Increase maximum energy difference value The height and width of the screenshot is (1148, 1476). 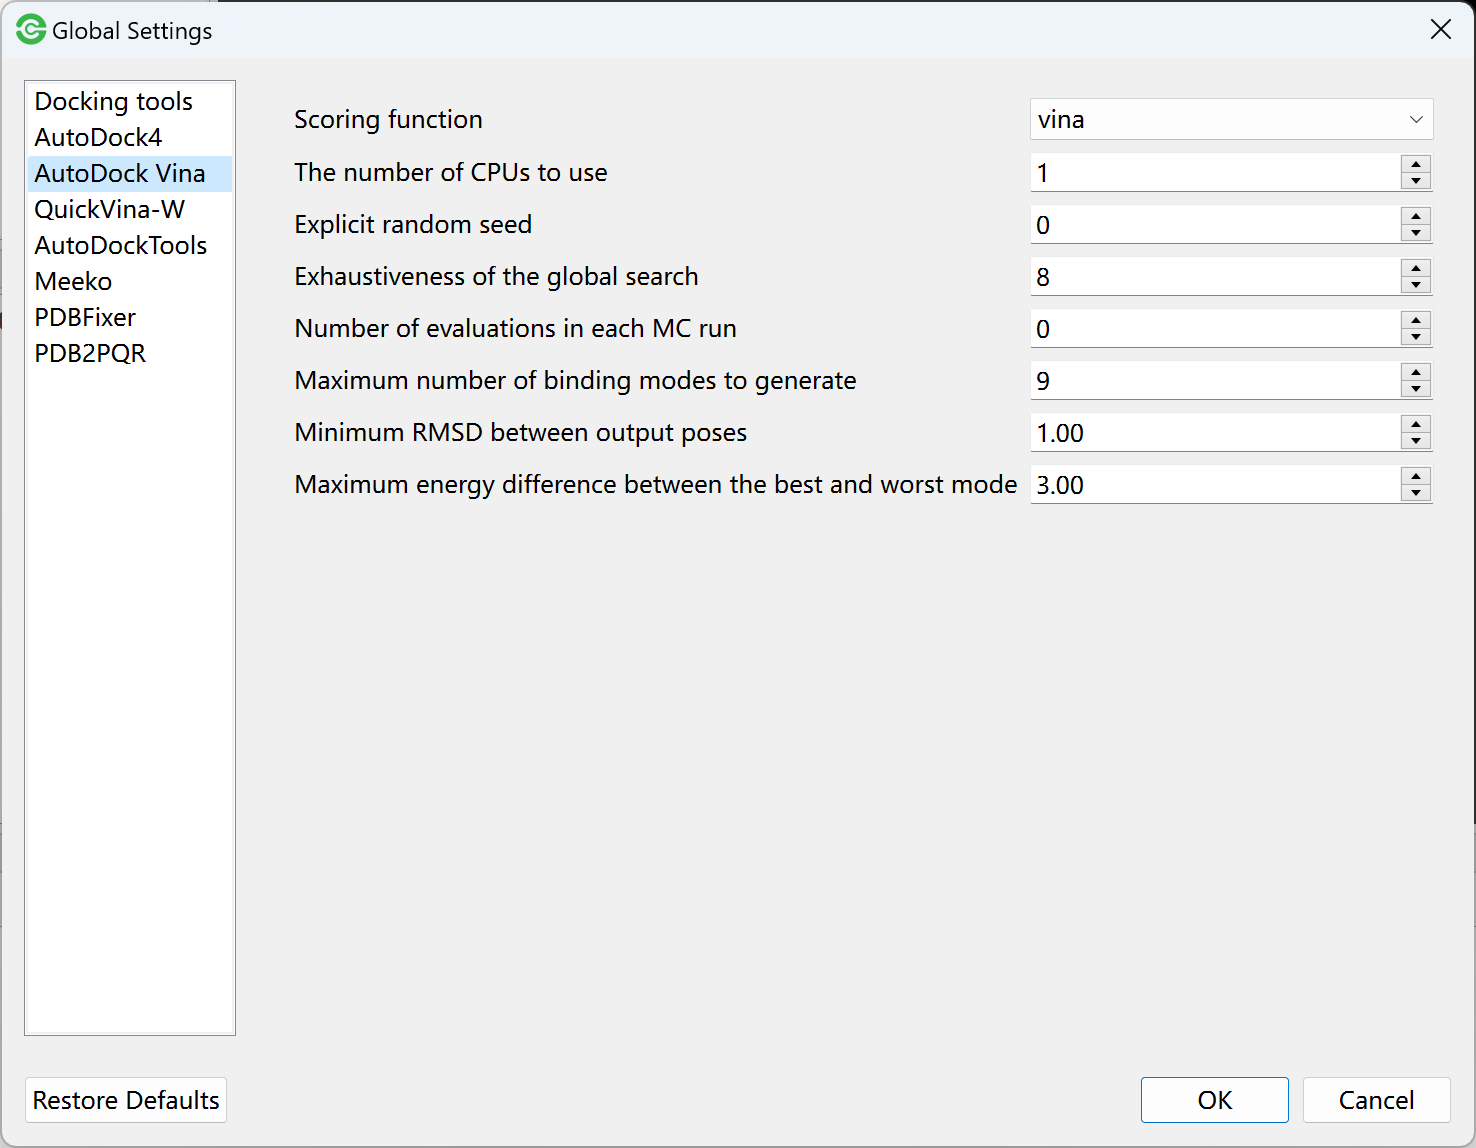click(x=1416, y=476)
